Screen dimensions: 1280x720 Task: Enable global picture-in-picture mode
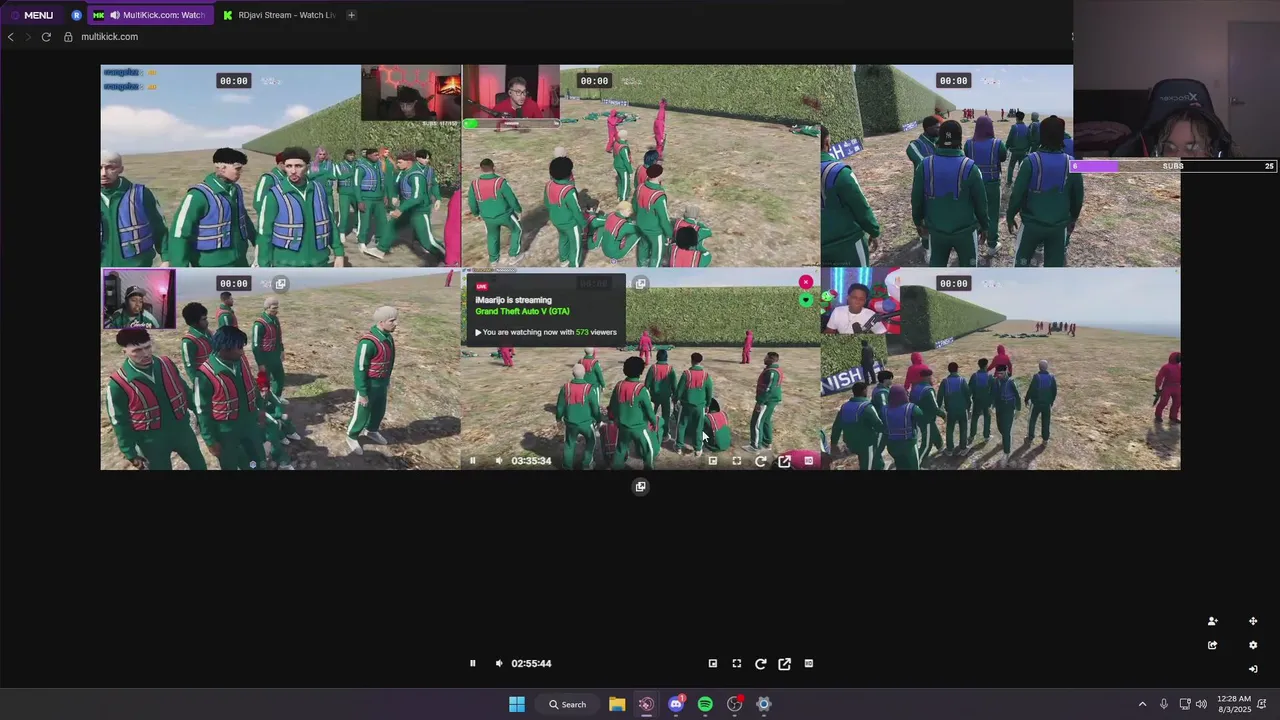pyautogui.click(x=713, y=663)
